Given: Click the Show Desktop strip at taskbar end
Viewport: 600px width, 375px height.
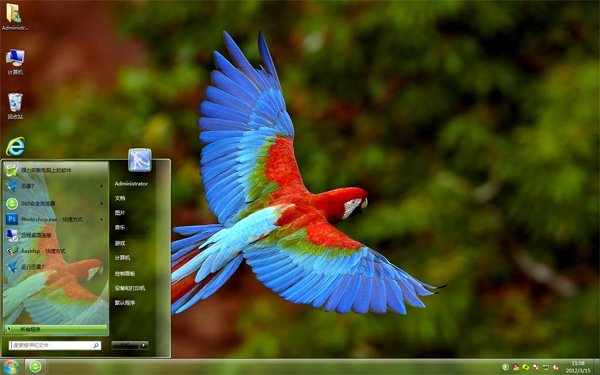Looking at the screenshot, I should (x=596, y=367).
